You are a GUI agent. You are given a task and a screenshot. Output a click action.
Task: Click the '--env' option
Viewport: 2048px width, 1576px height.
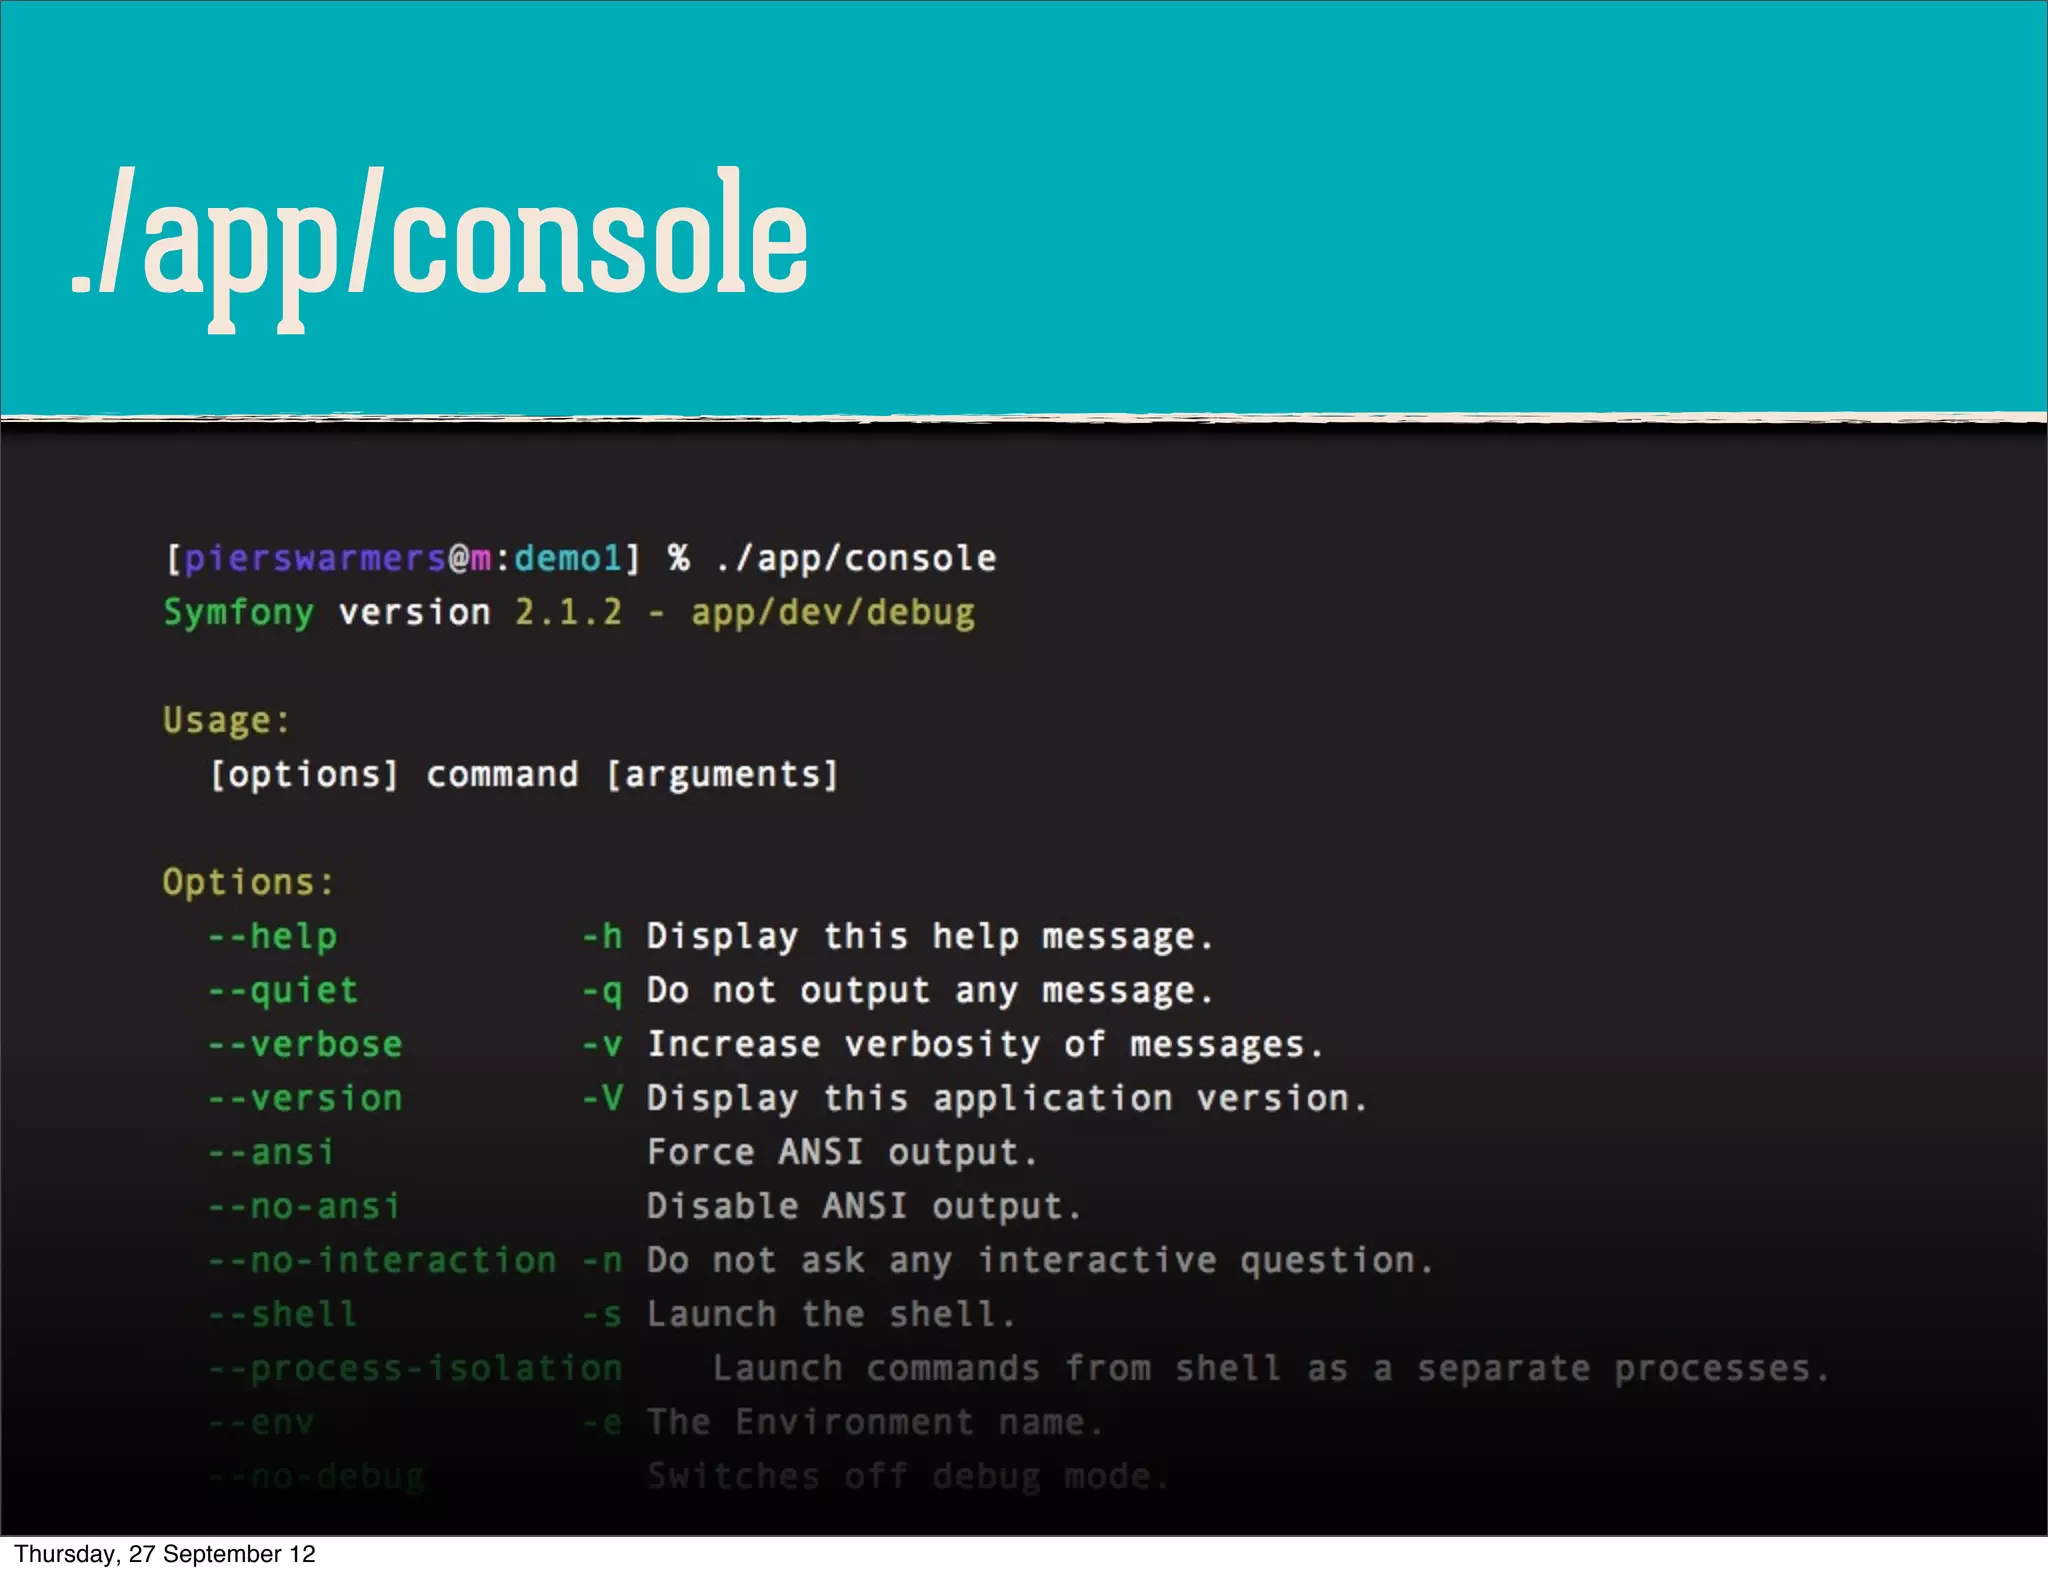coord(262,1423)
